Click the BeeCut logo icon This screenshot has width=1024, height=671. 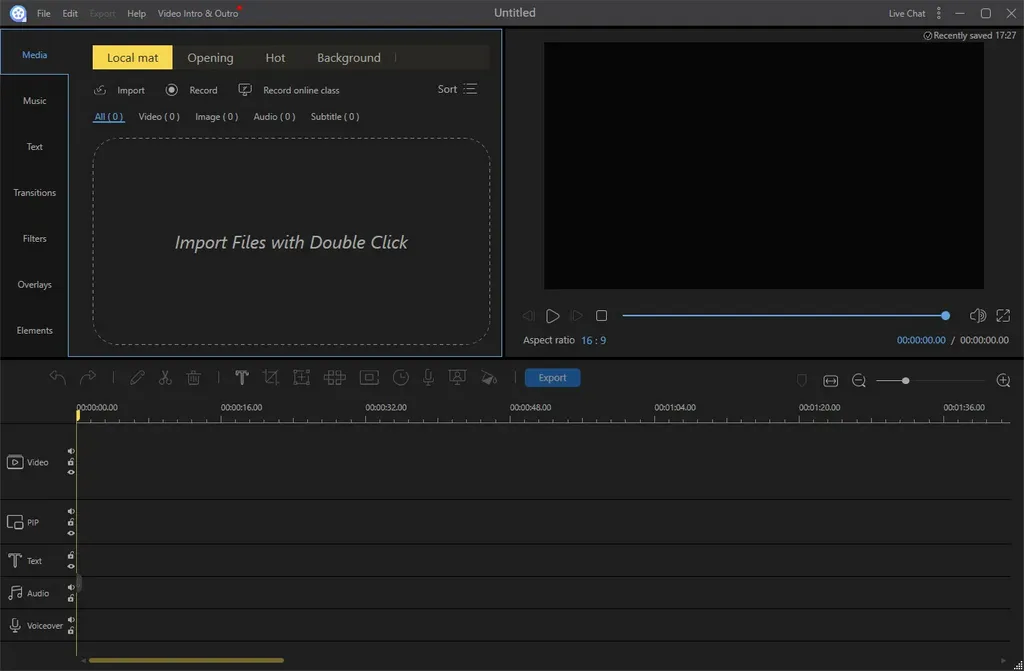click(18, 13)
